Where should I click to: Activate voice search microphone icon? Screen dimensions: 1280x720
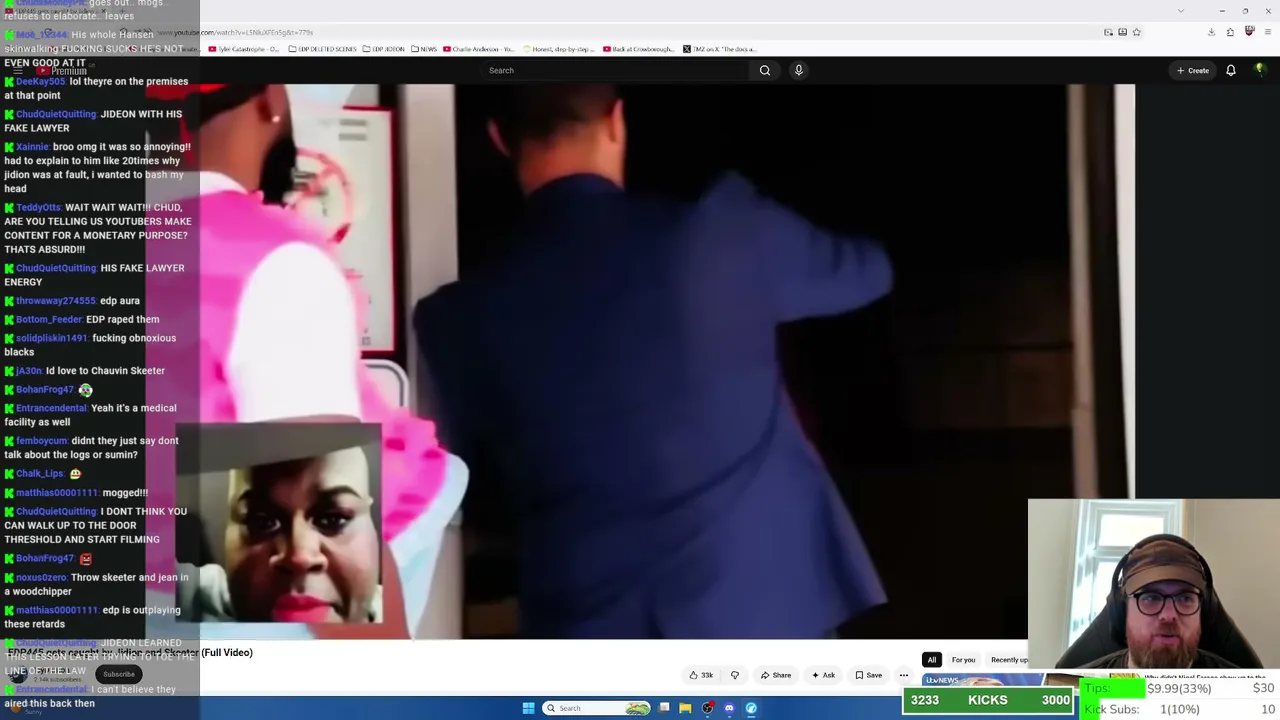coord(798,70)
